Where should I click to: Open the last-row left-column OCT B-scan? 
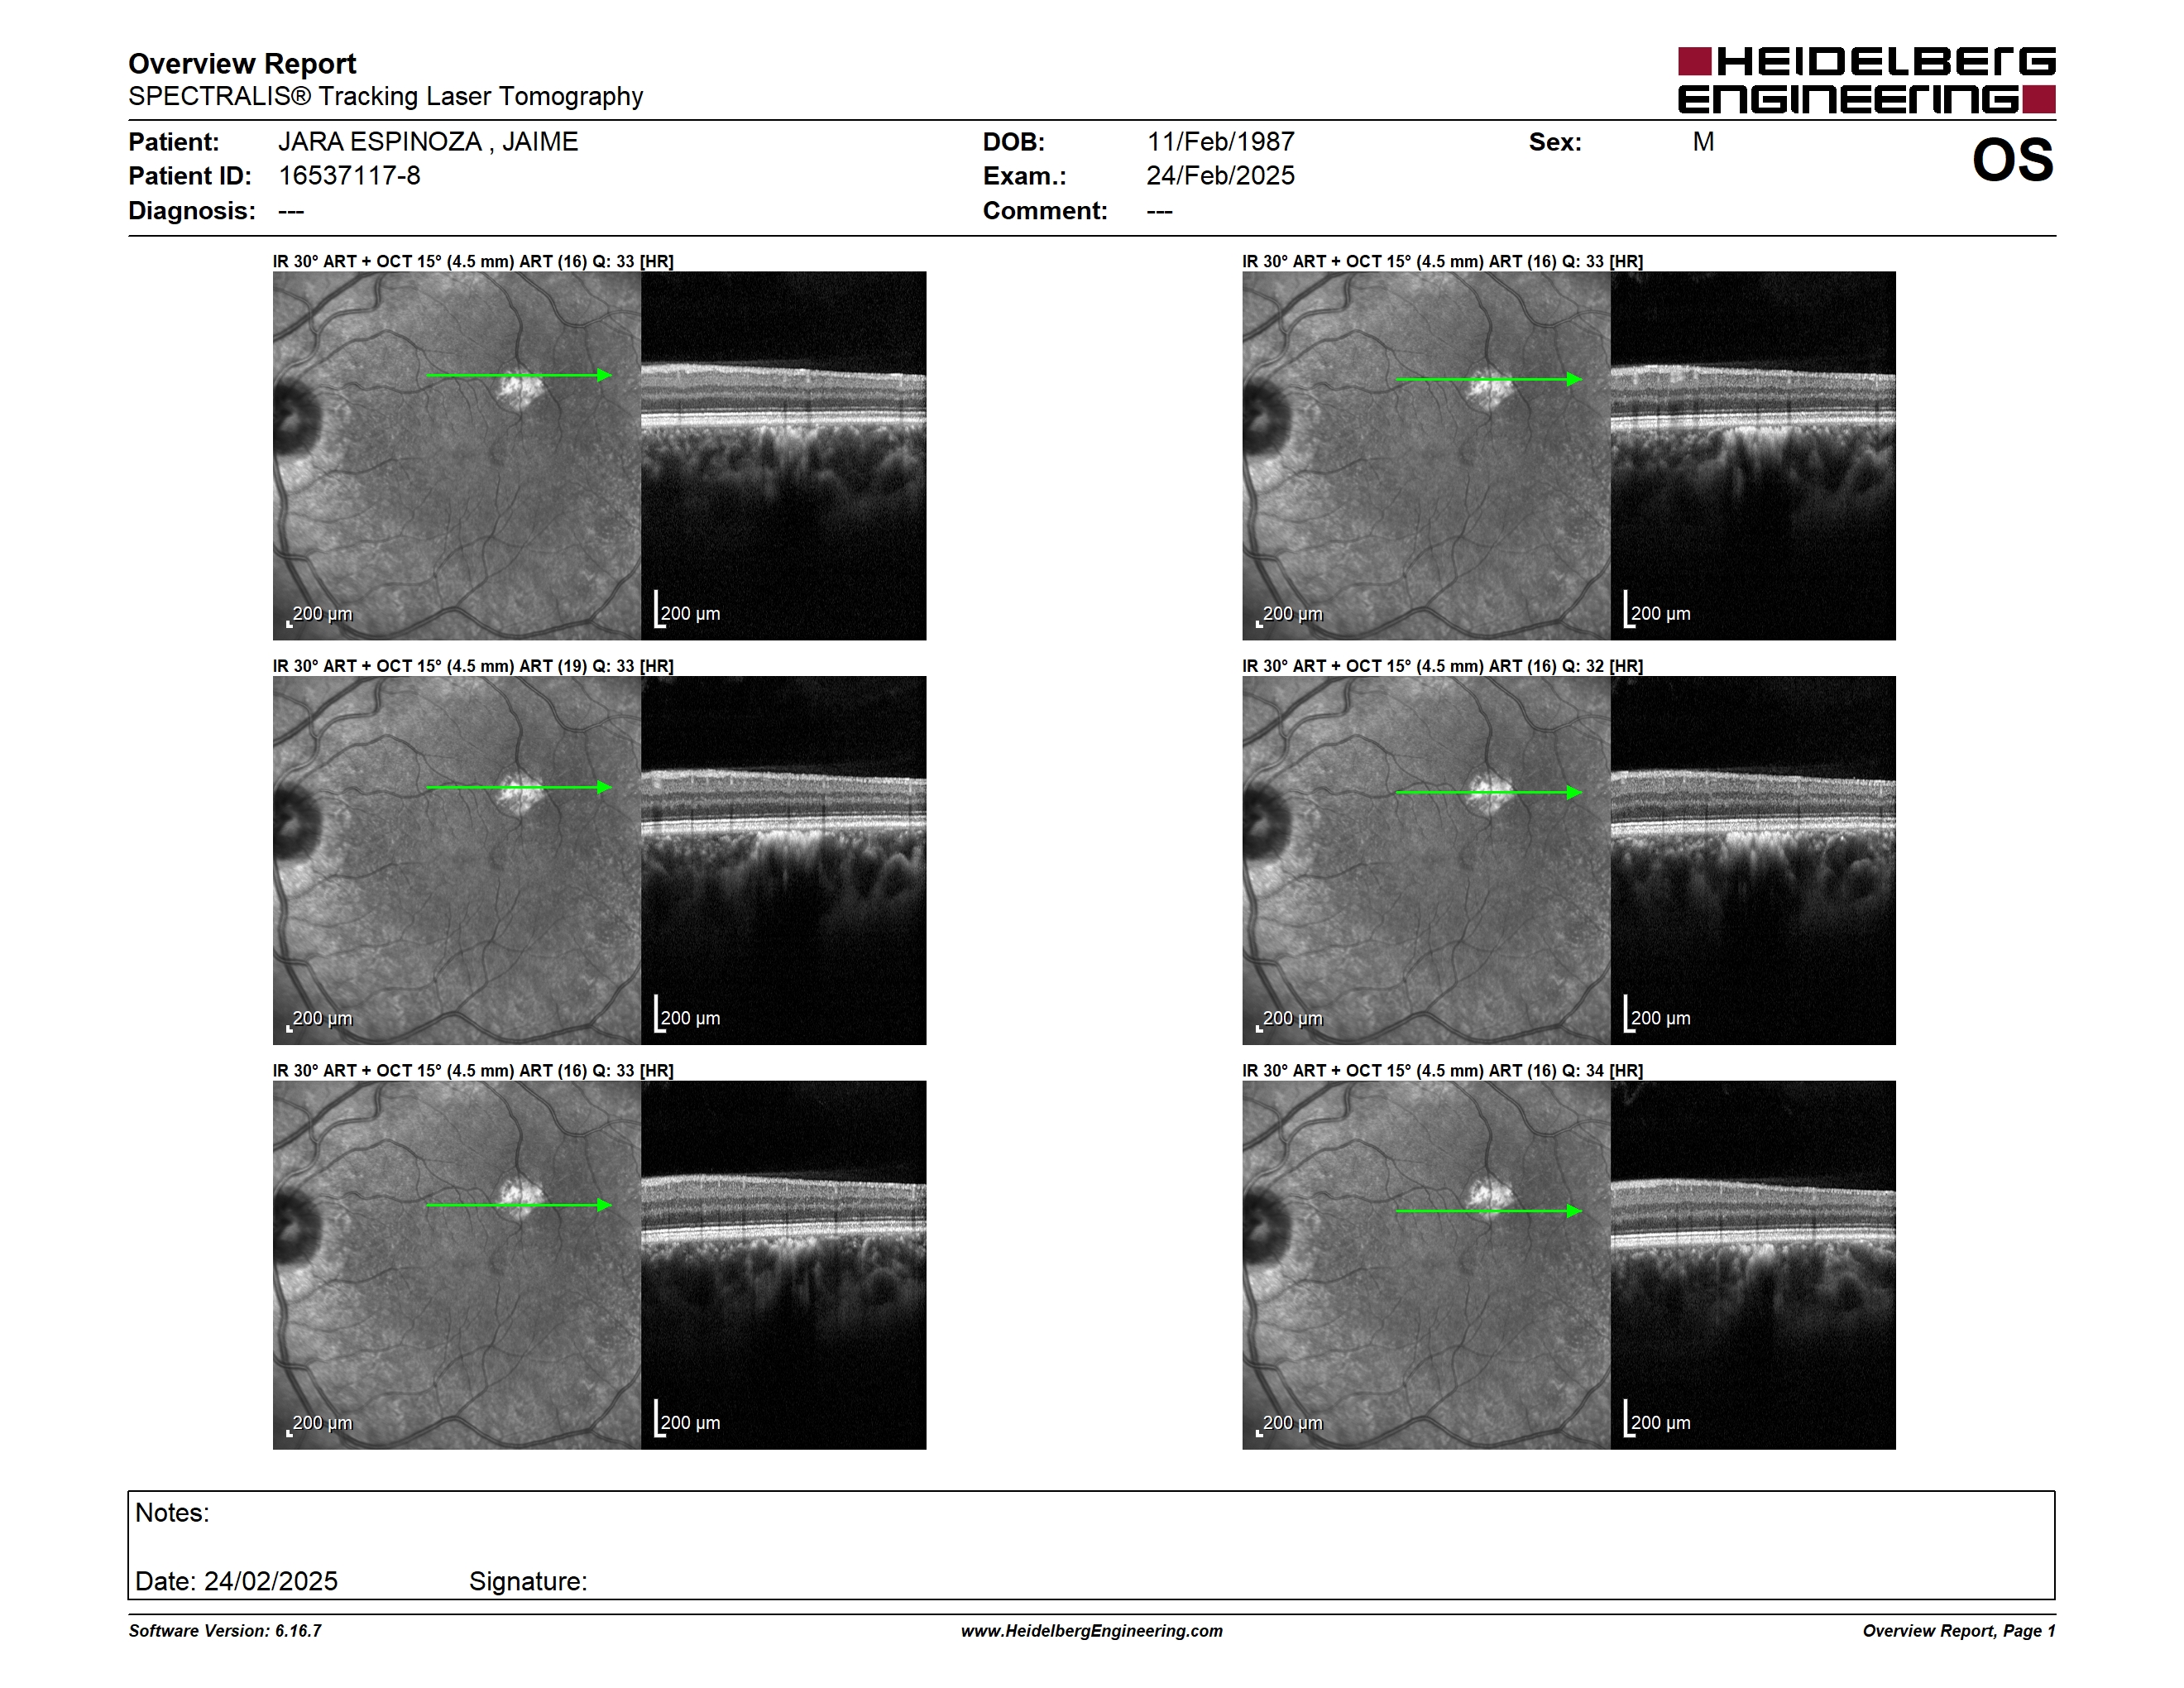tap(783, 1265)
